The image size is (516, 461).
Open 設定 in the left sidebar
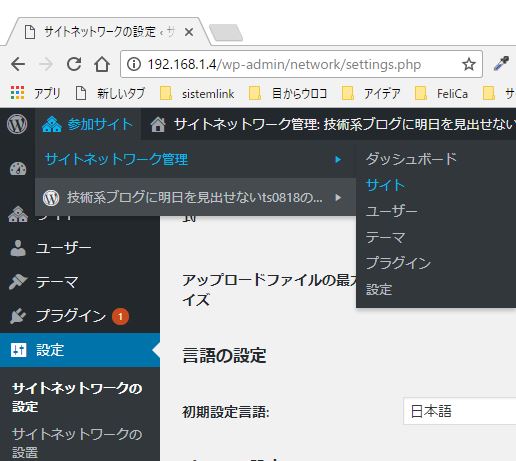click(80, 350)
